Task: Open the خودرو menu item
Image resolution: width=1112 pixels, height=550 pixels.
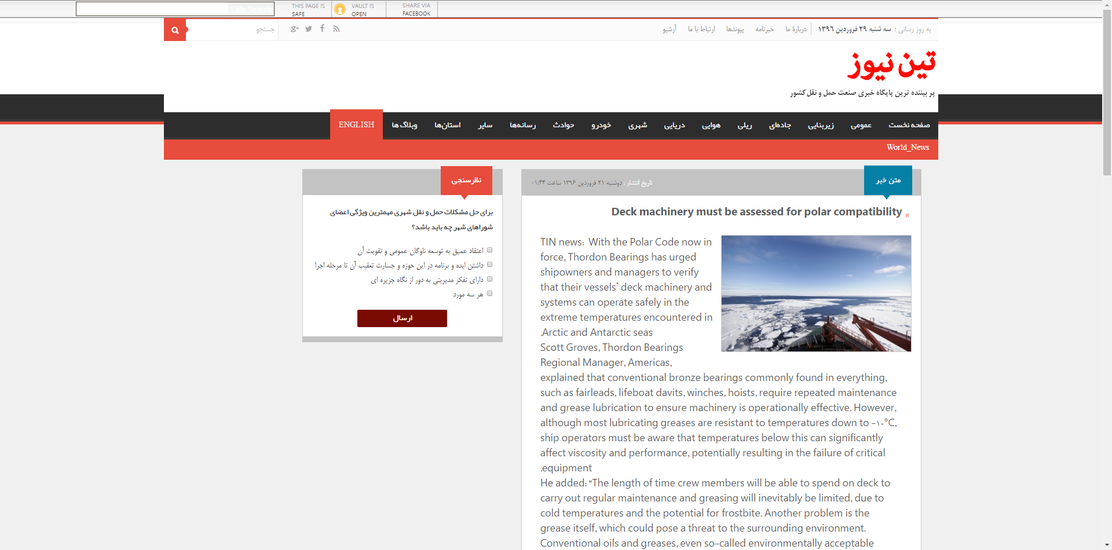Action: [x=602, y=125]
